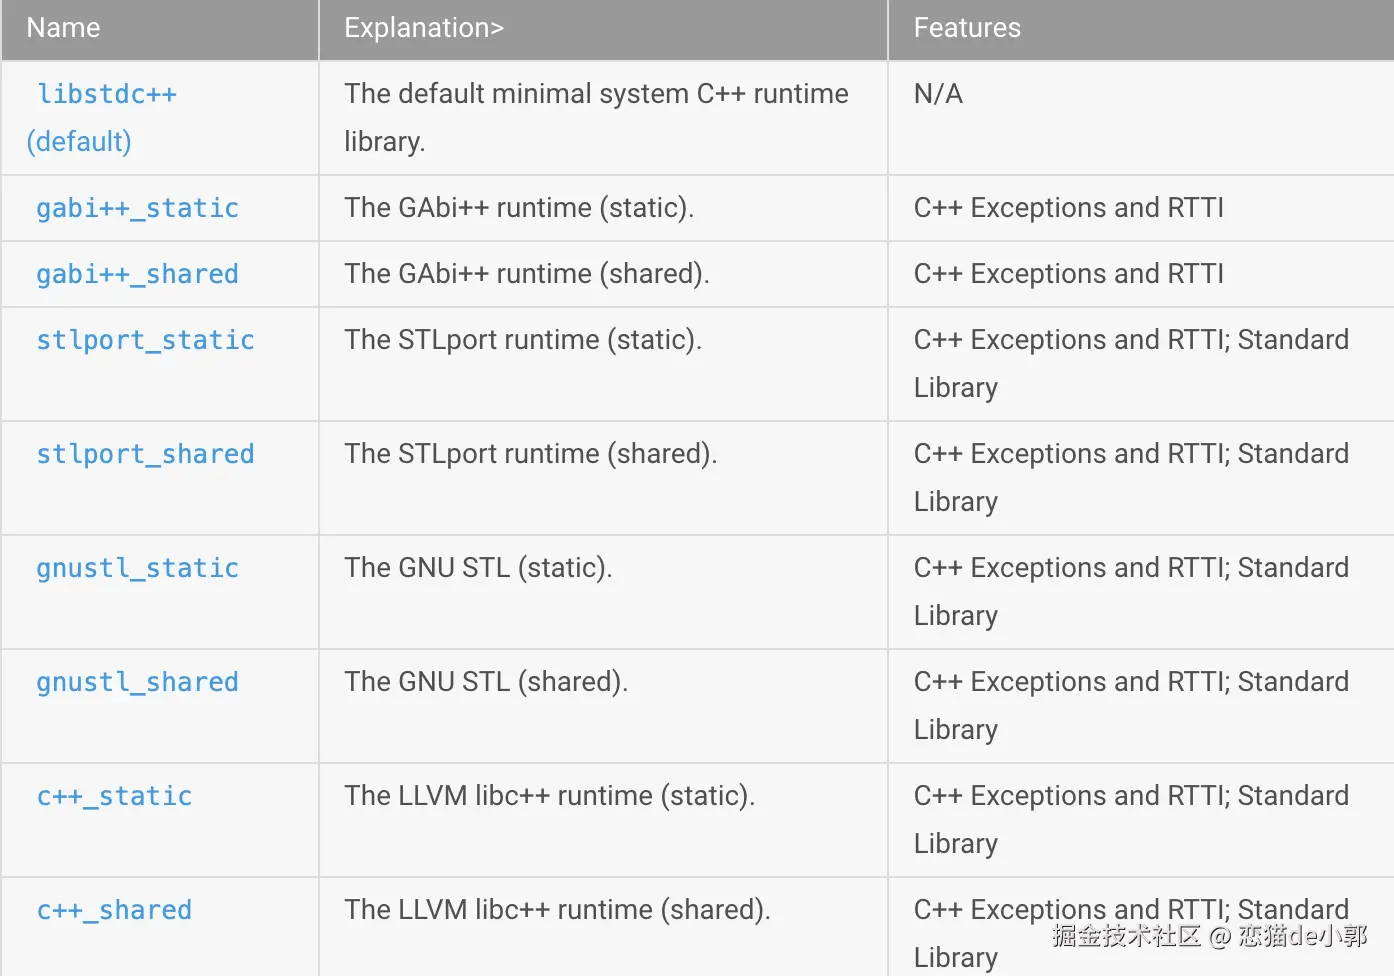1394x976 pixels.
Task: Follow the c++_shared link
Action: click(114, 910)
